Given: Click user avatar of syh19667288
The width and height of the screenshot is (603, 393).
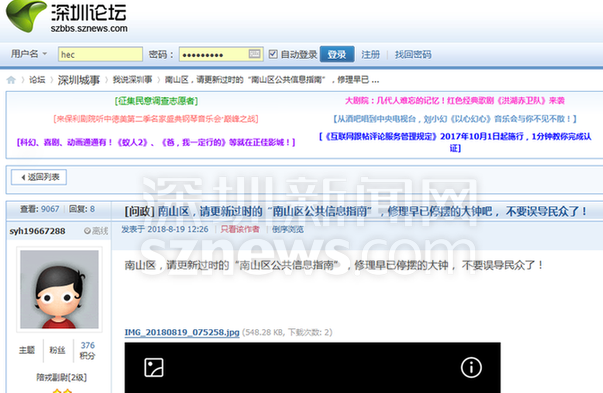Looking at the screenshot, I should (x=59, y=289).
